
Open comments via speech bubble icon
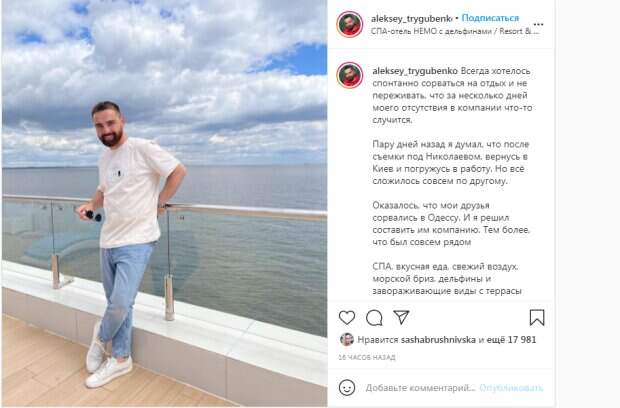click(x=374, y=317)
